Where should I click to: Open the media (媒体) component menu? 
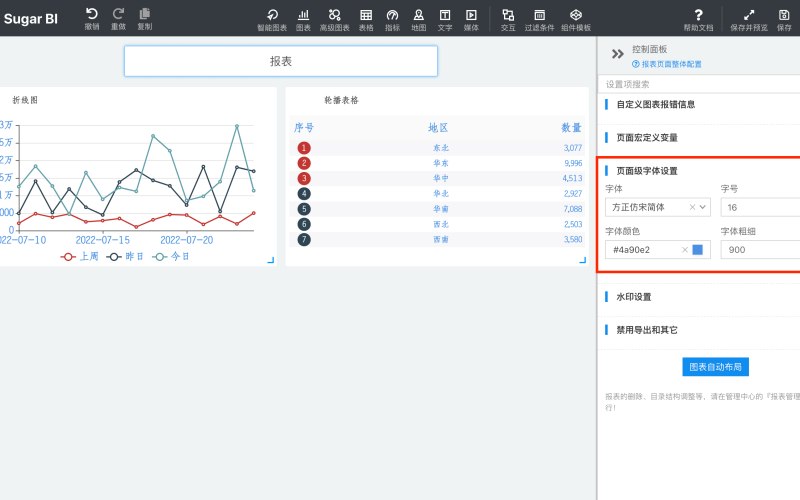(x=471, y=20)
